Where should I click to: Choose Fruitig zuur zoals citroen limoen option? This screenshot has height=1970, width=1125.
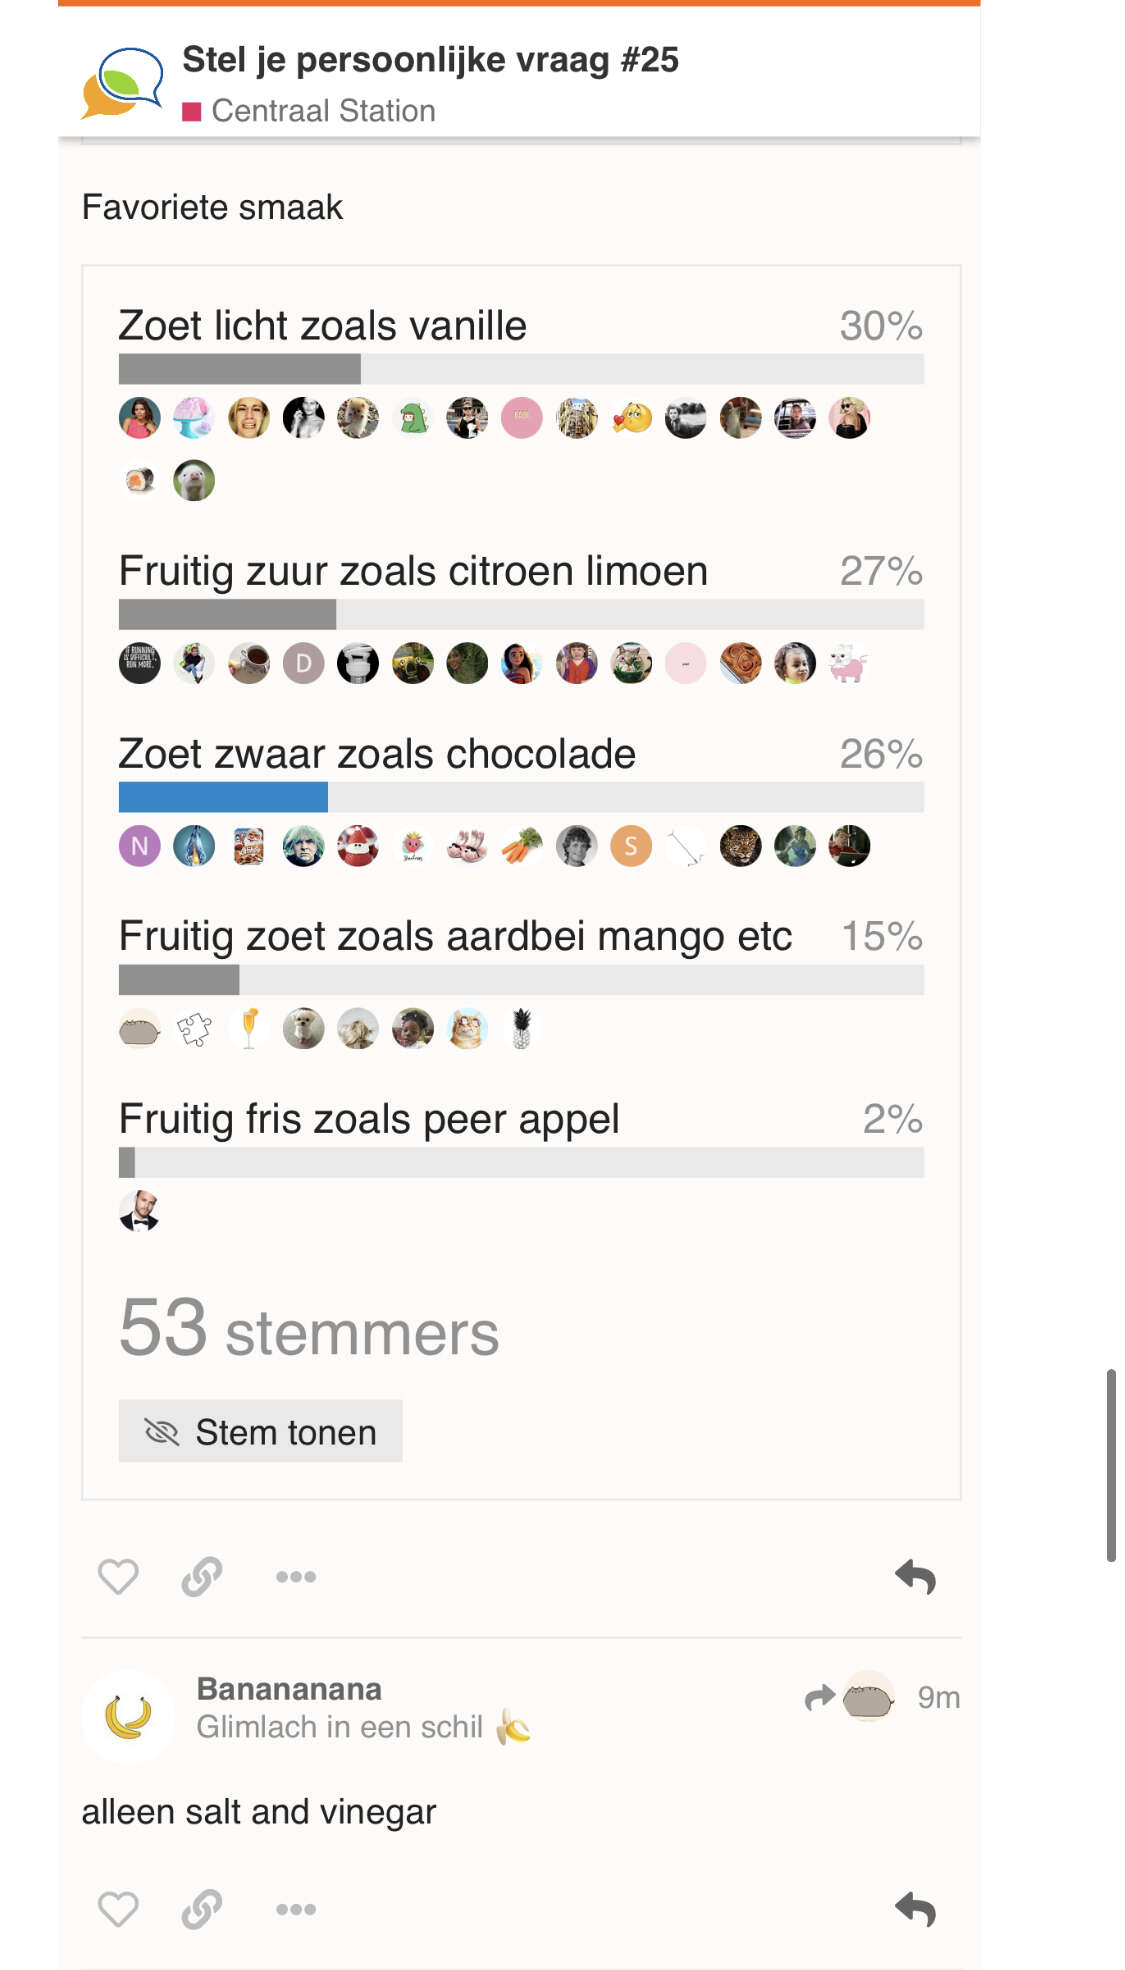click(x=413, y=571)
